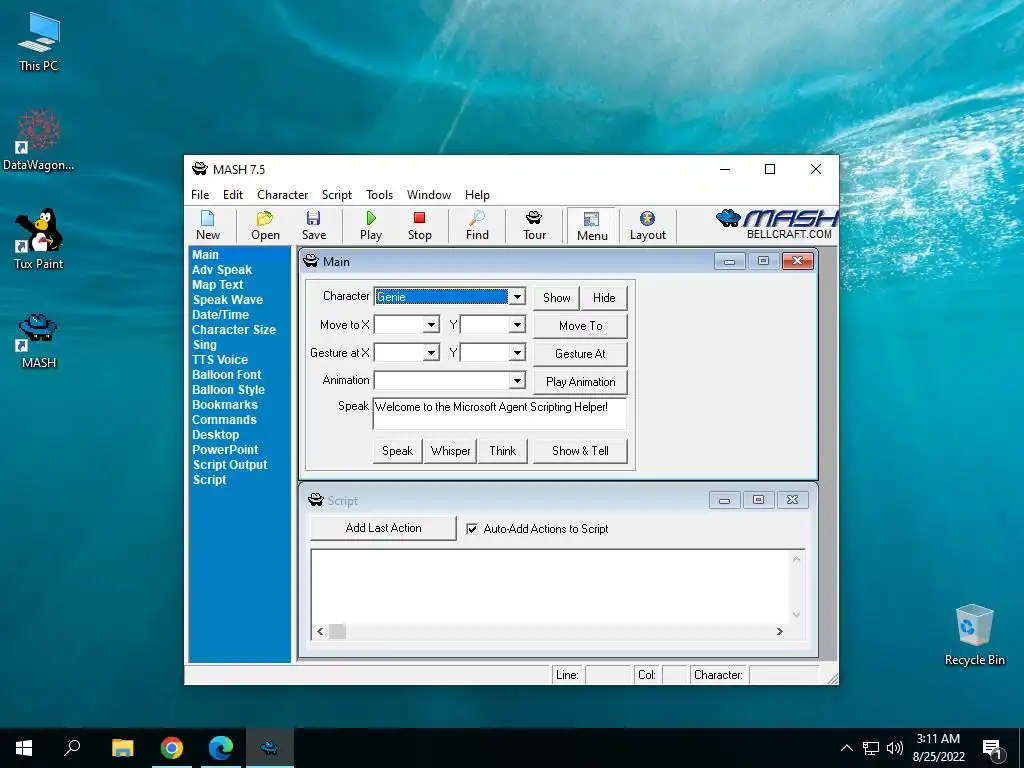The width and height of the screenshot is (1024, 768).
Task: Click into the Speak text field
Action: pyautogui.click(x=500, y=413)
